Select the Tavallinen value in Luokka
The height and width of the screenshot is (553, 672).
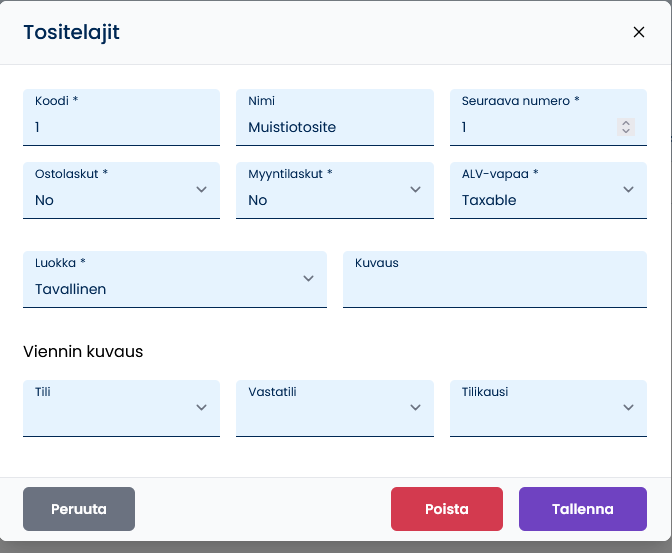coord(70,289)
